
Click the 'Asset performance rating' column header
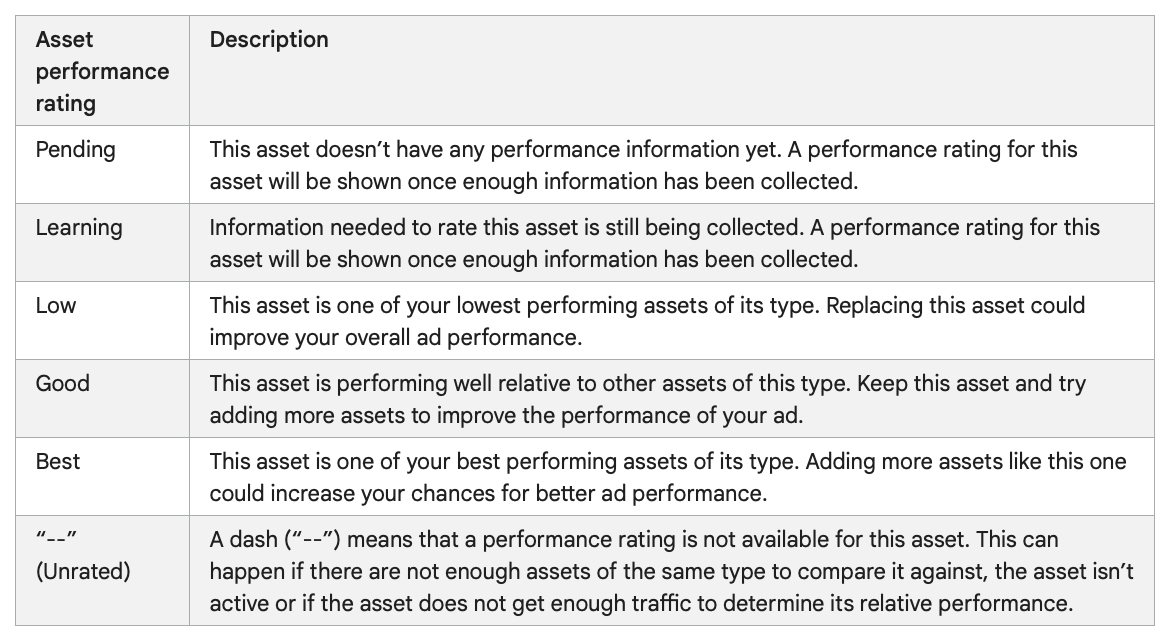(103, 71)
